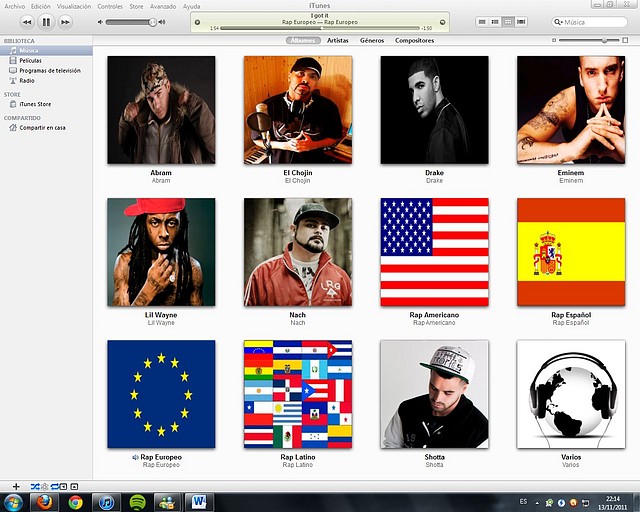640x512 pixels.
Task: Click the small artwork size icon
Action: [554, 40]
